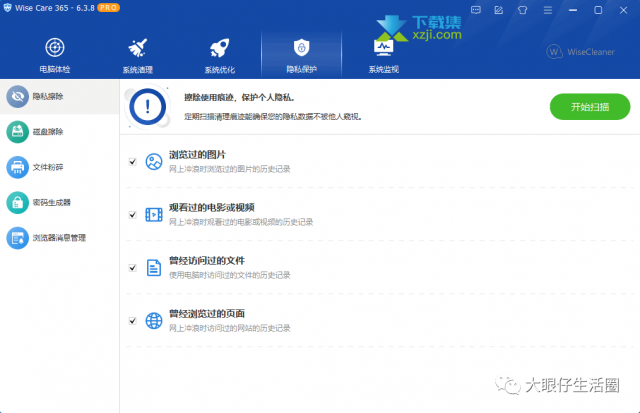Open the skin shirt icon
Image resolution: width=640 pixels, height=413 pixels.
(522, 10)
